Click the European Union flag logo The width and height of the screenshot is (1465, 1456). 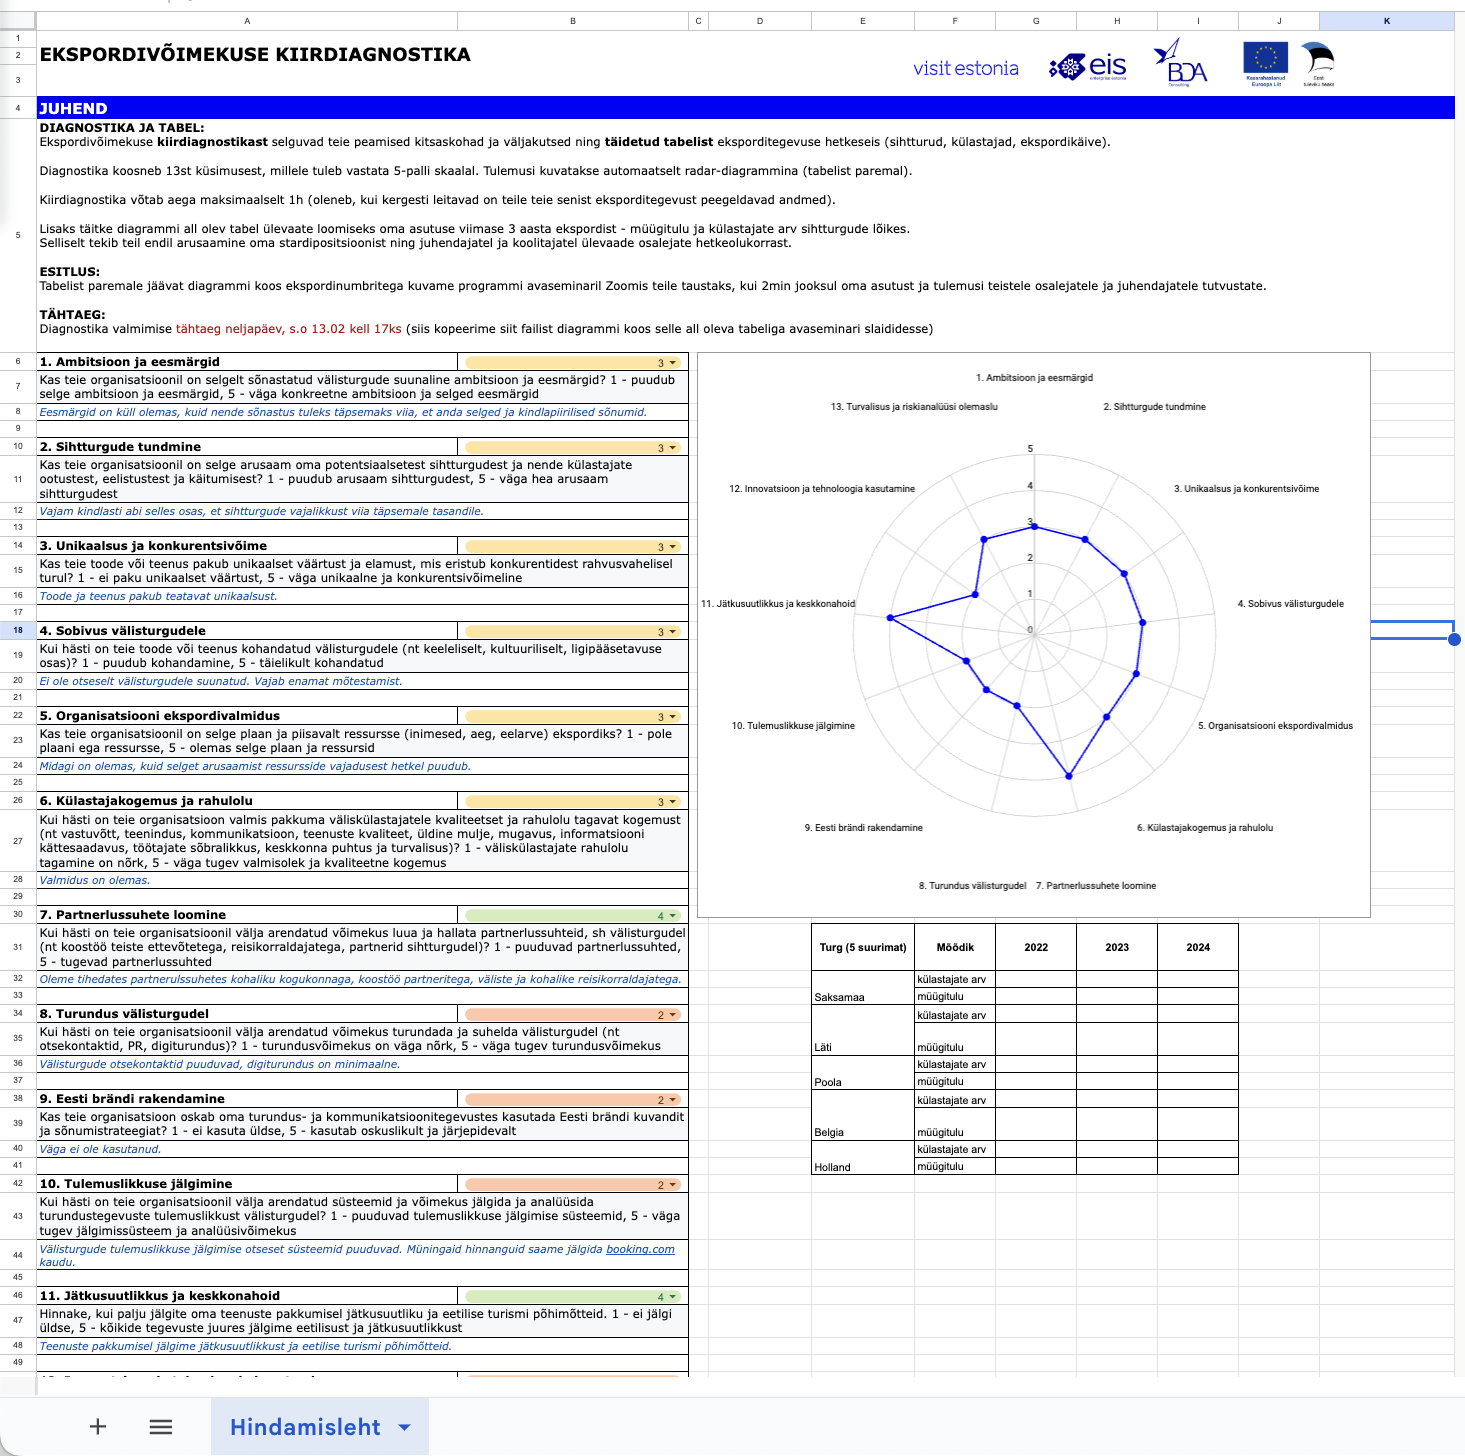pos(1265,64)
